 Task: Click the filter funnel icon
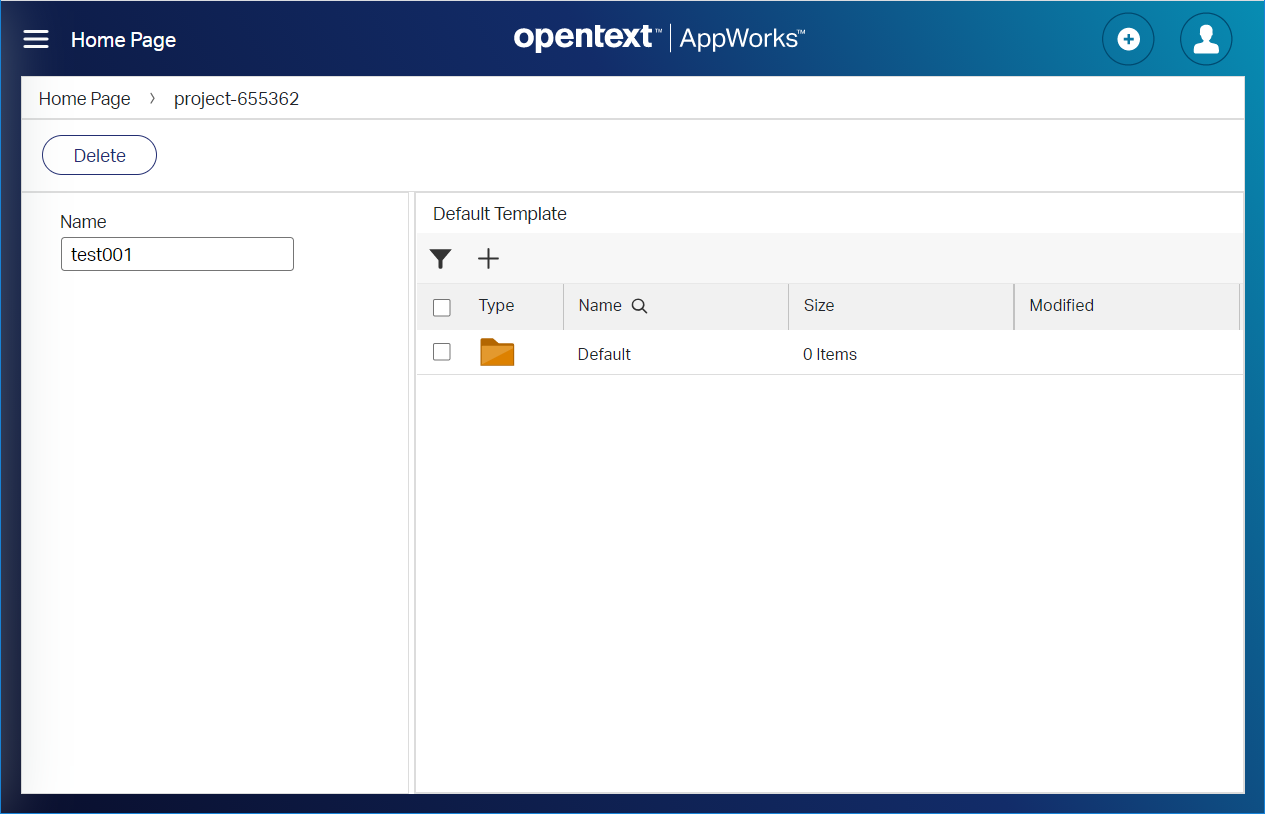[440, 259]
